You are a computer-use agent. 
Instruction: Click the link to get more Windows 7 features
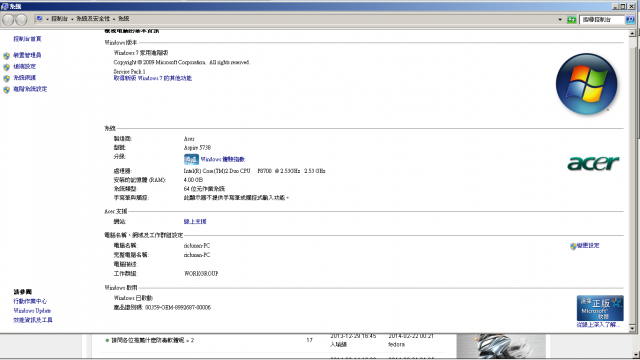(x=153, y=78)
